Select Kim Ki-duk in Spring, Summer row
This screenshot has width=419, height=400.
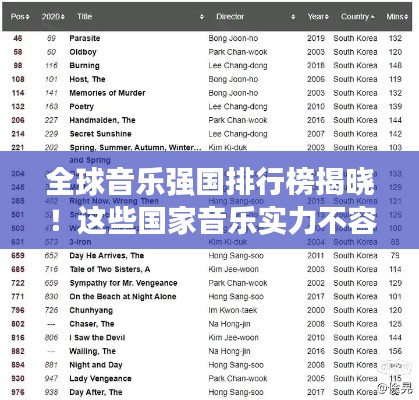coord(228,147)
